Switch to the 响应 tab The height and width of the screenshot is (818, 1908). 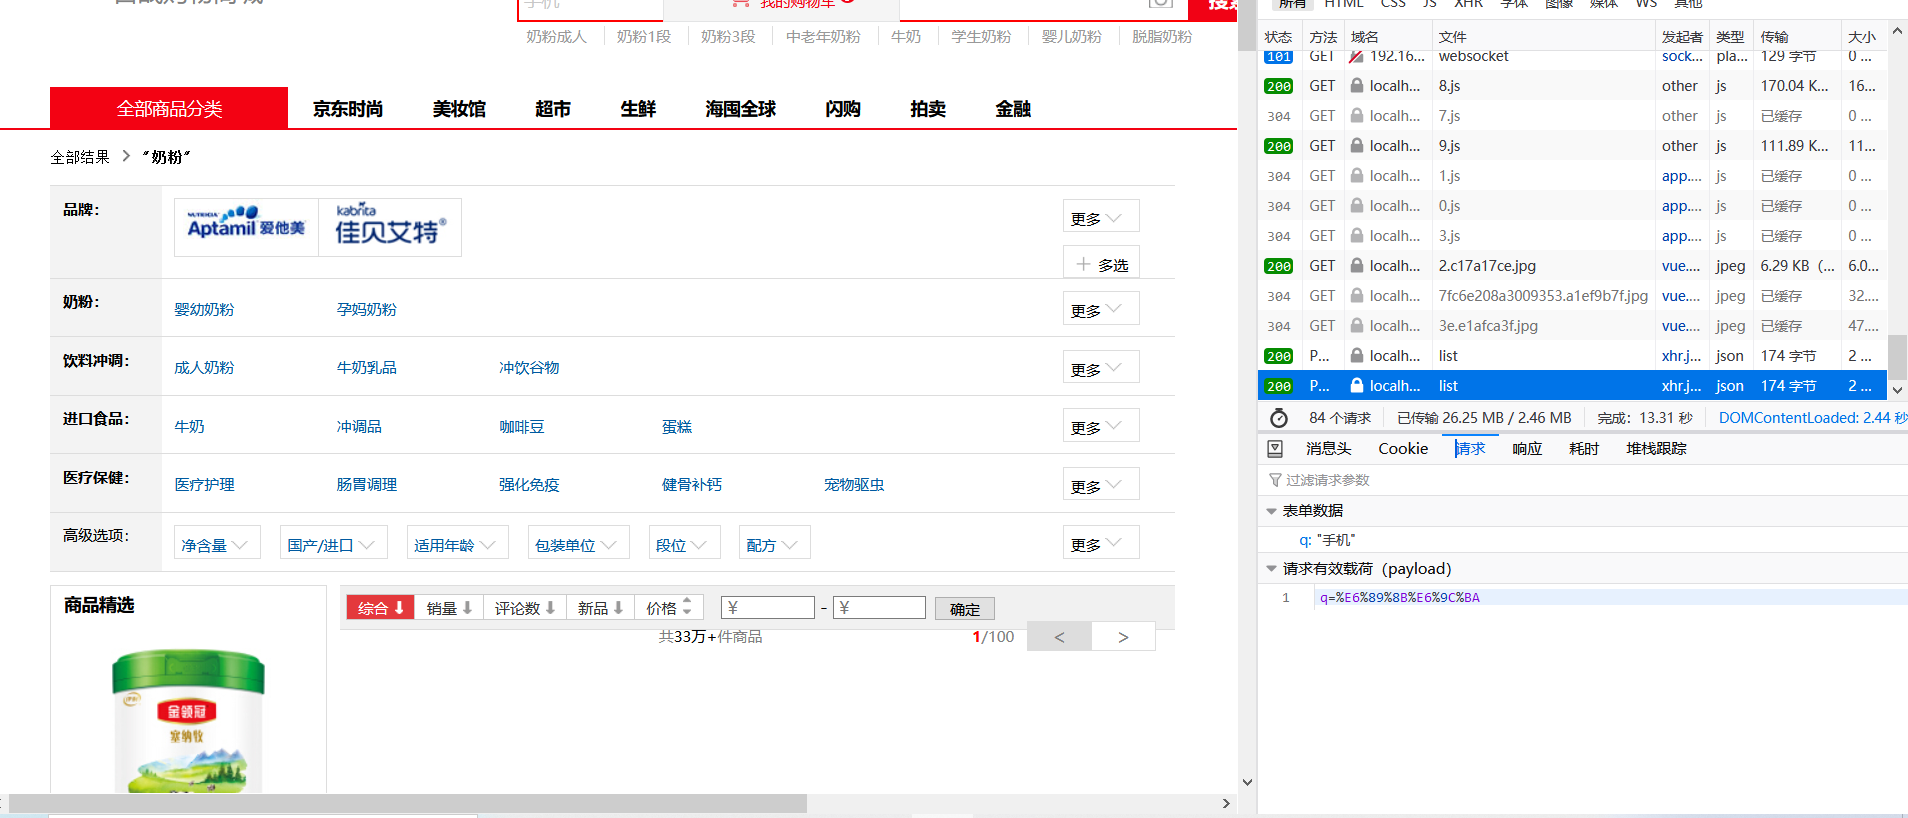pos(1527,449)
